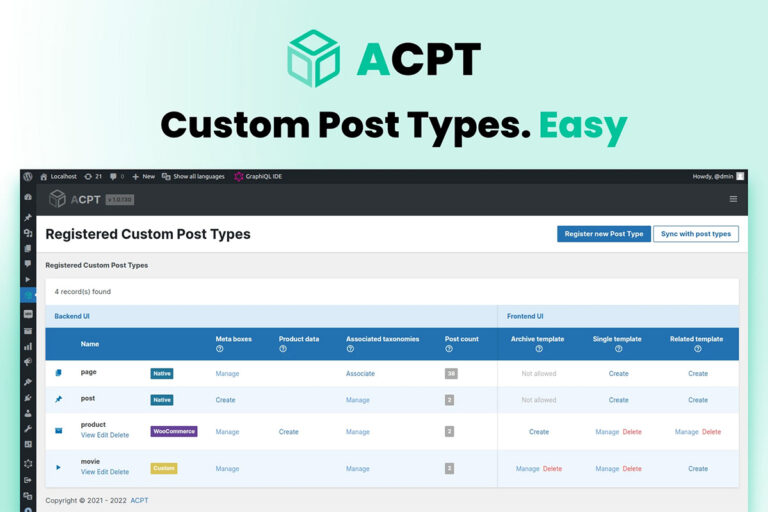Click Associate taxonomies link for page

tap(360, 374)
